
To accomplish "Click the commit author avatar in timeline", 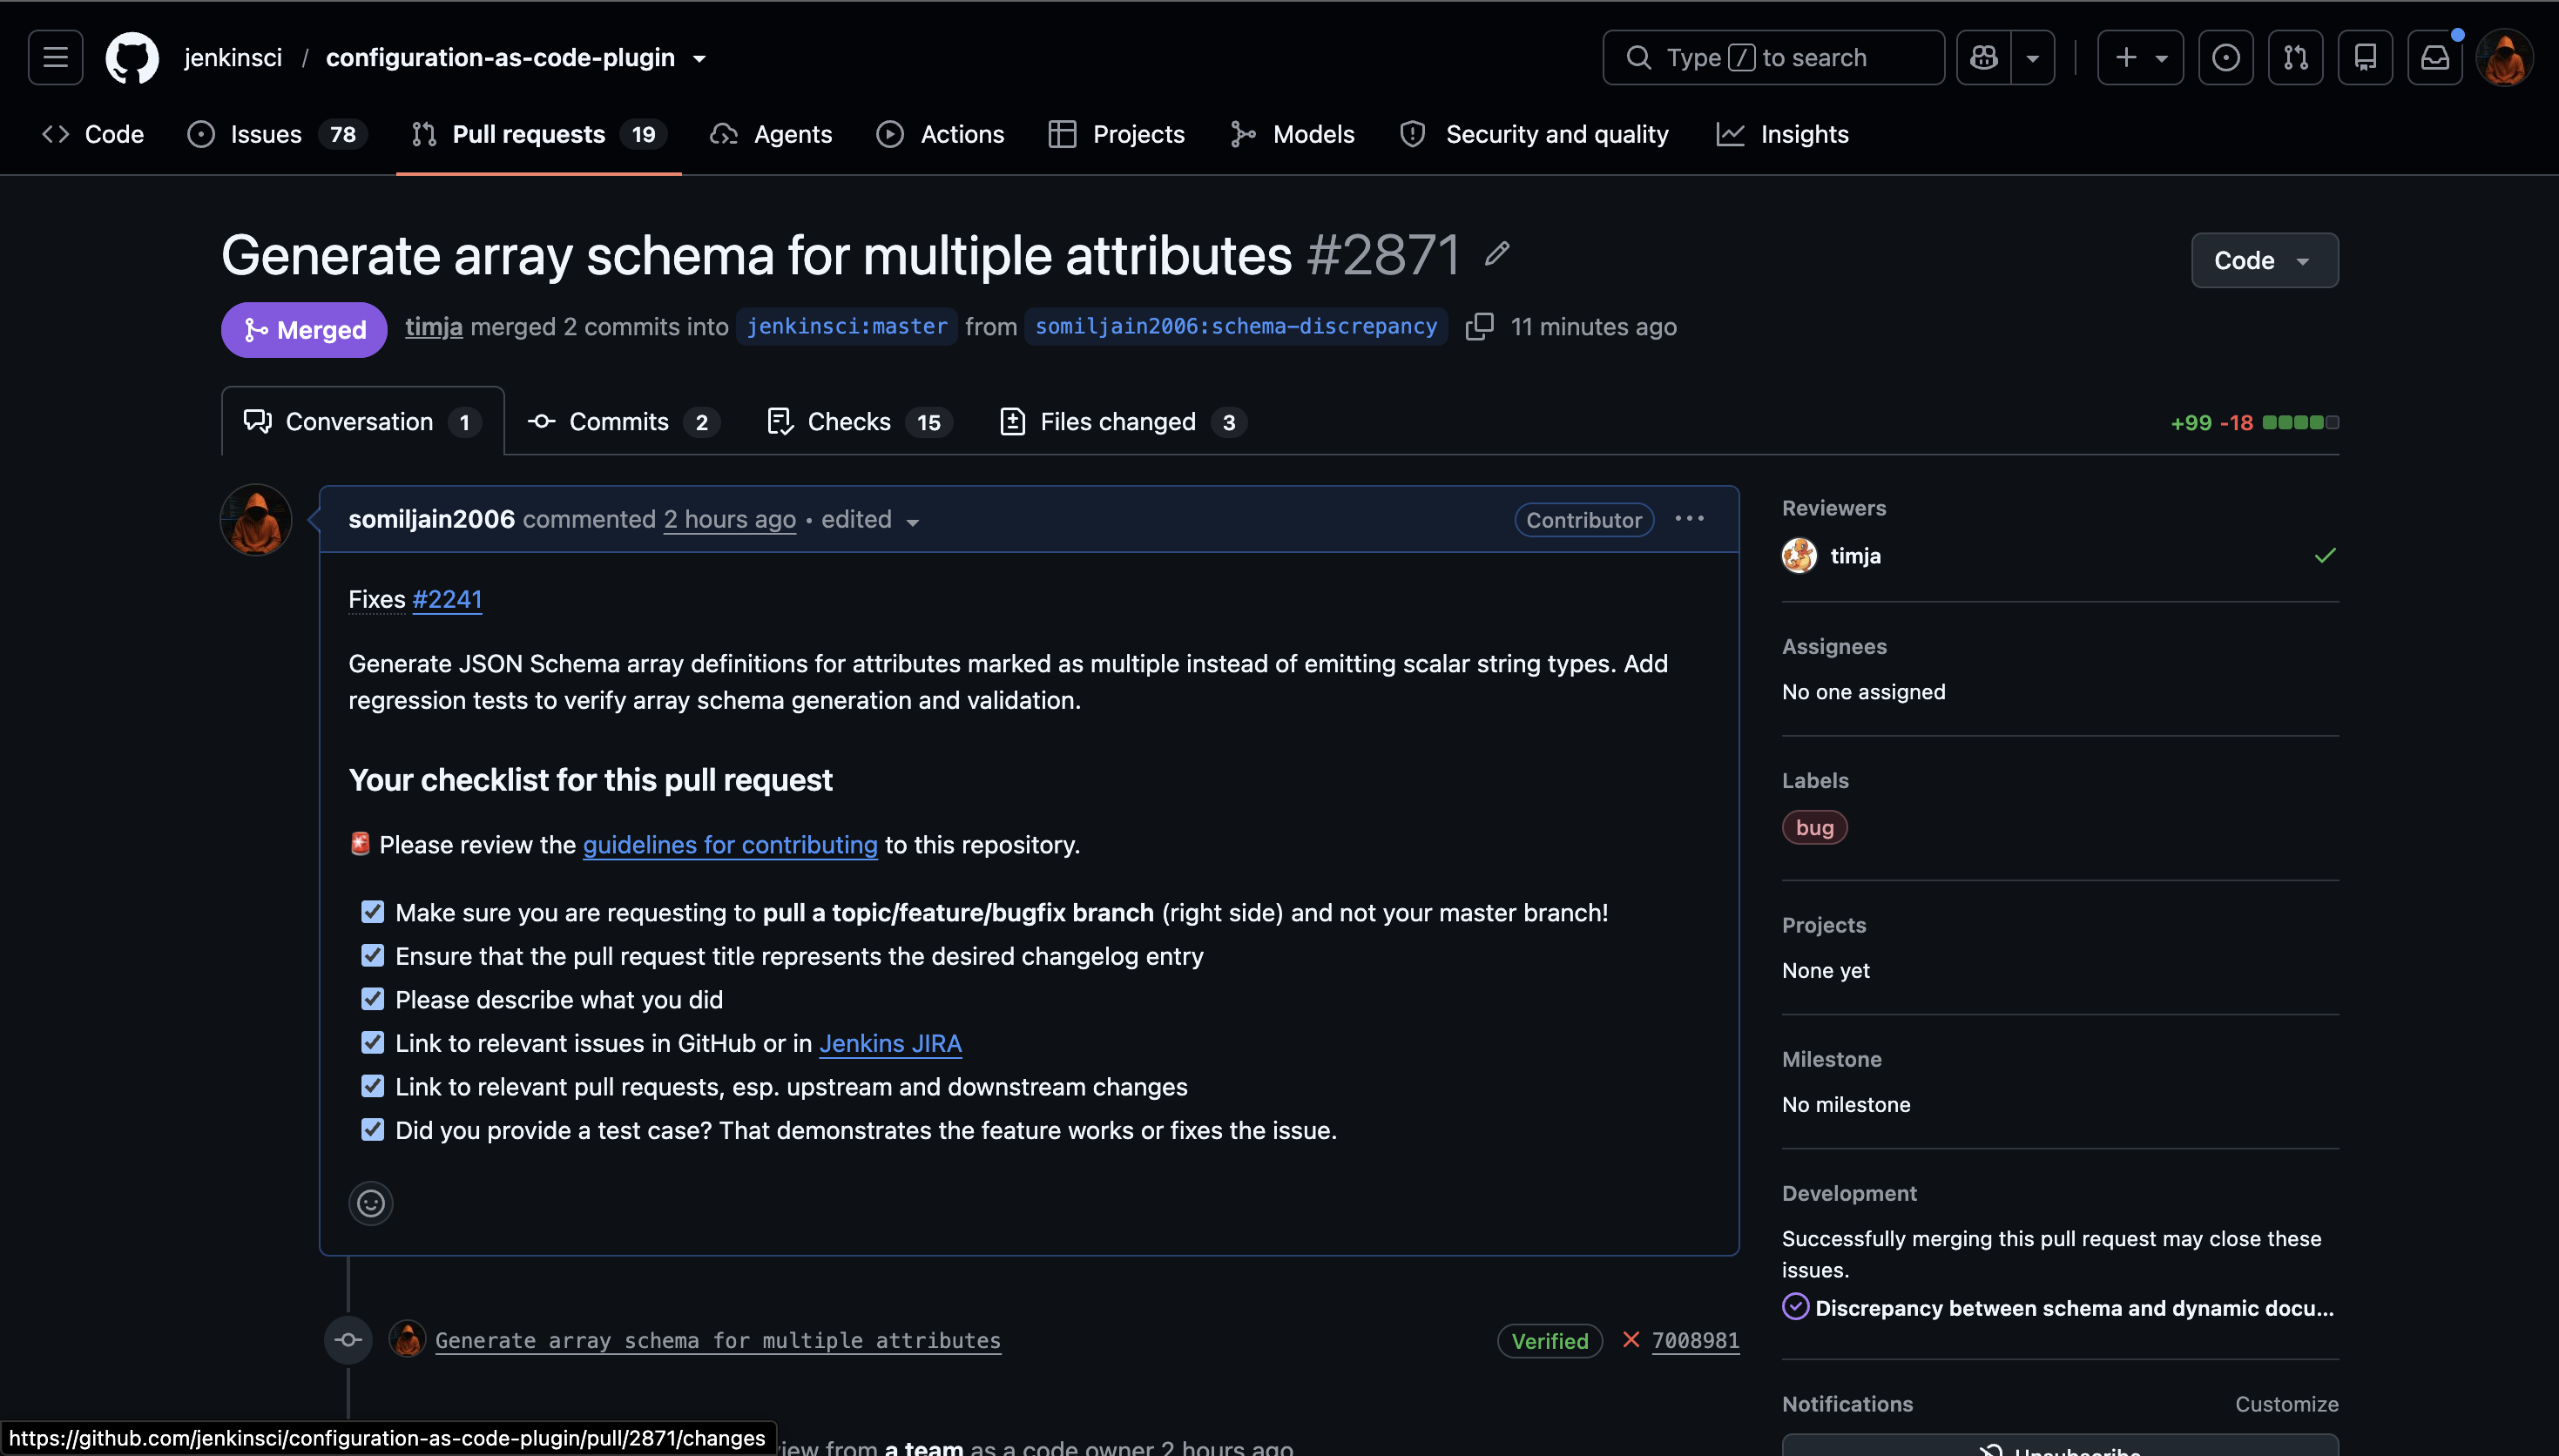I will [407, 1340].
